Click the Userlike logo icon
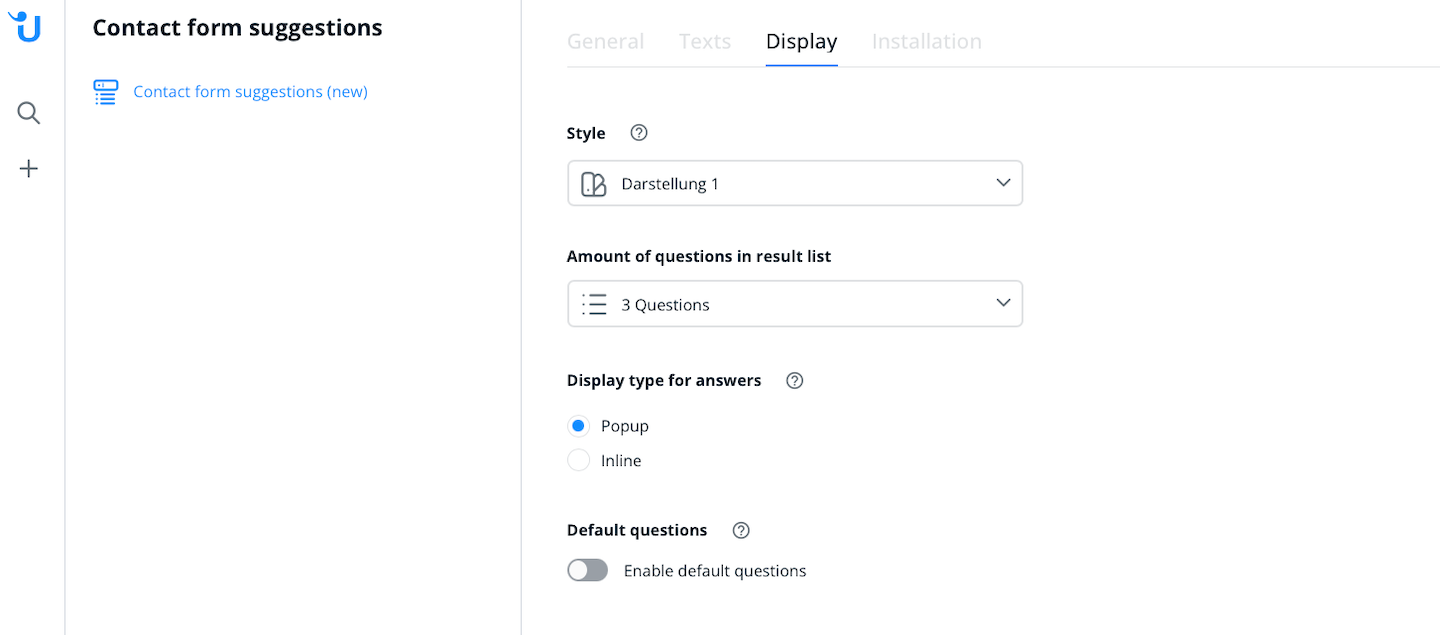The height and width of the screenshot is (635, 1440). [x=27, y=27]
